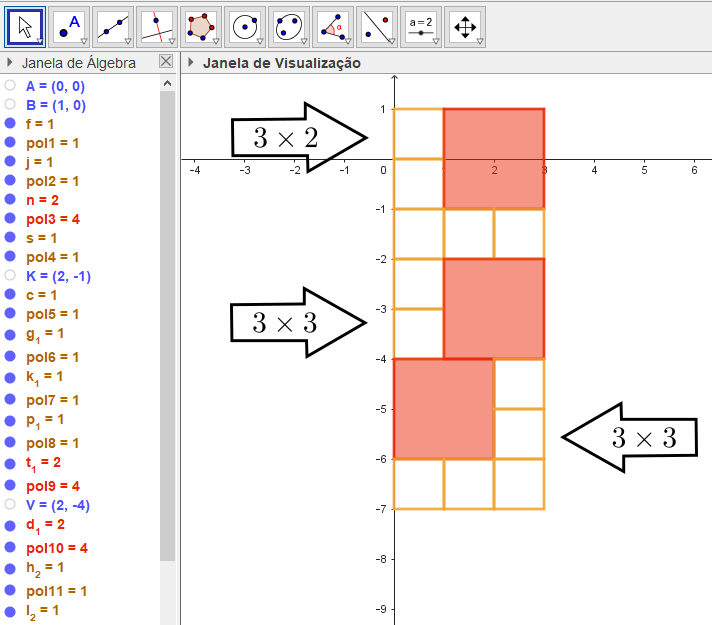
Task: Select the Angle measurement tool
Action: [333, 26]
